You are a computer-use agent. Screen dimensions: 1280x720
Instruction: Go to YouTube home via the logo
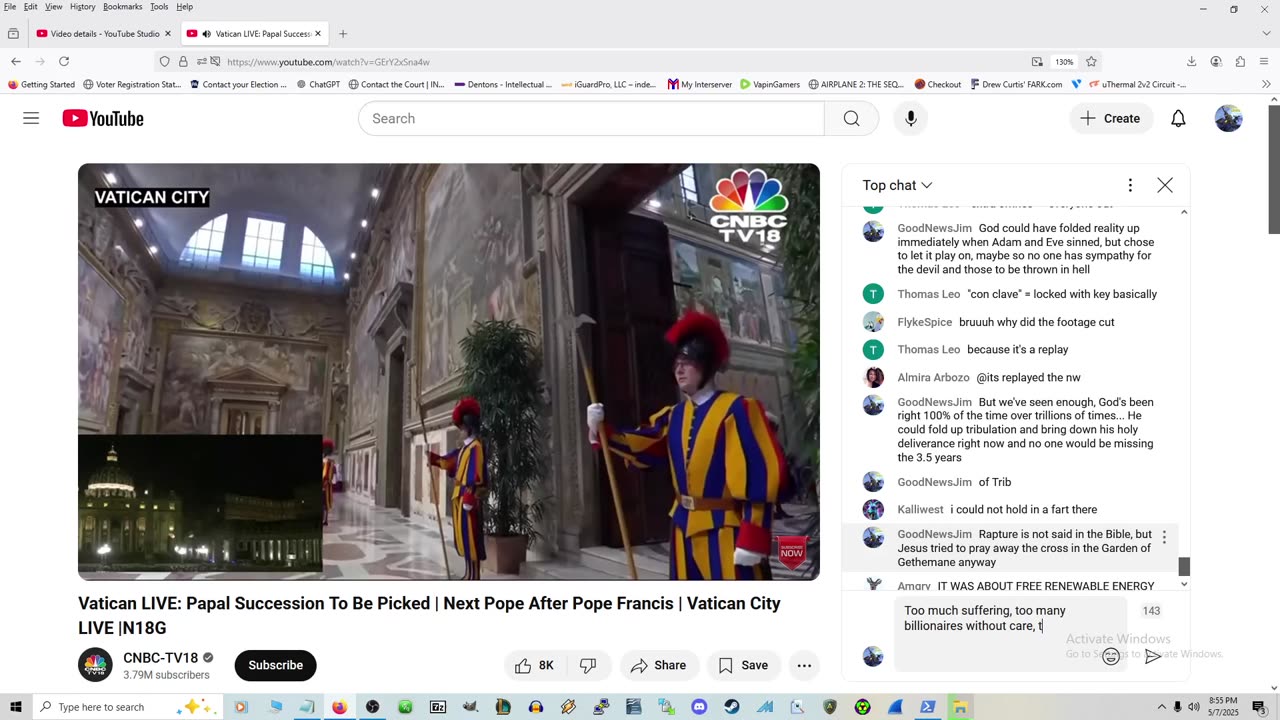[103, 119]
